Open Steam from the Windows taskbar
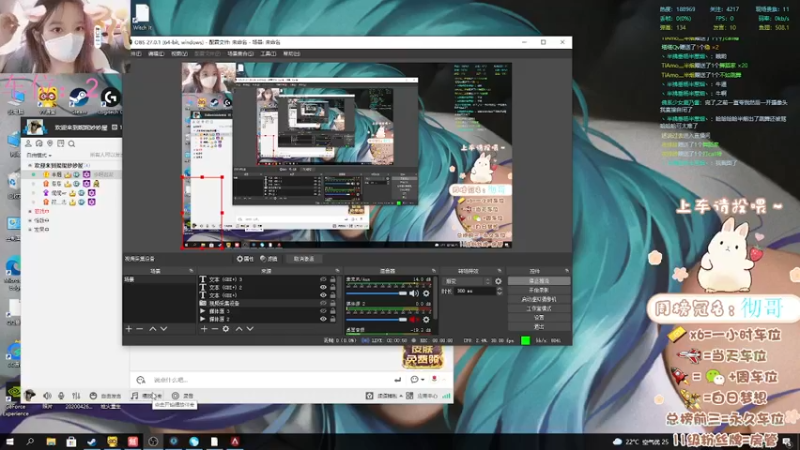Image resolution: width=800 pixels, height=450 pixels. click(92, 441)
